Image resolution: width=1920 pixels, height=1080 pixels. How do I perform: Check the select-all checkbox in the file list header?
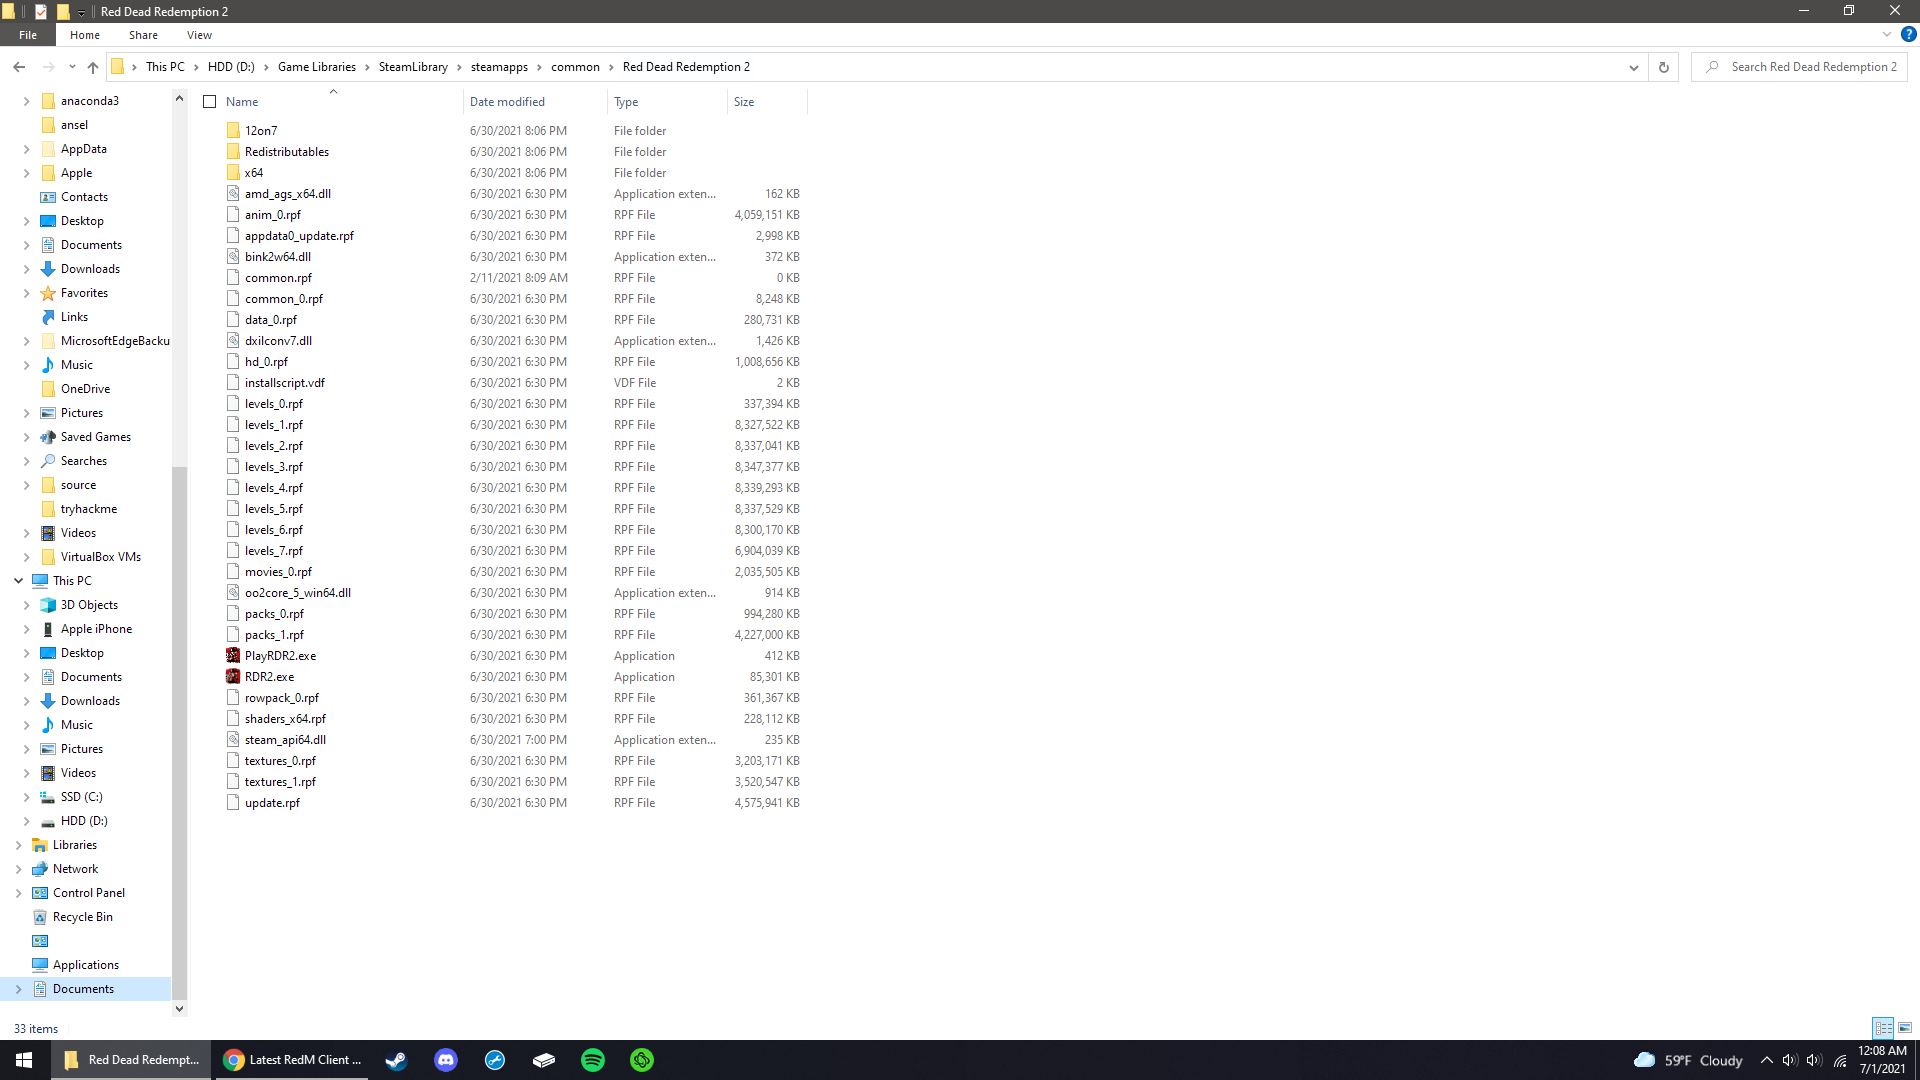click(210, 101)
